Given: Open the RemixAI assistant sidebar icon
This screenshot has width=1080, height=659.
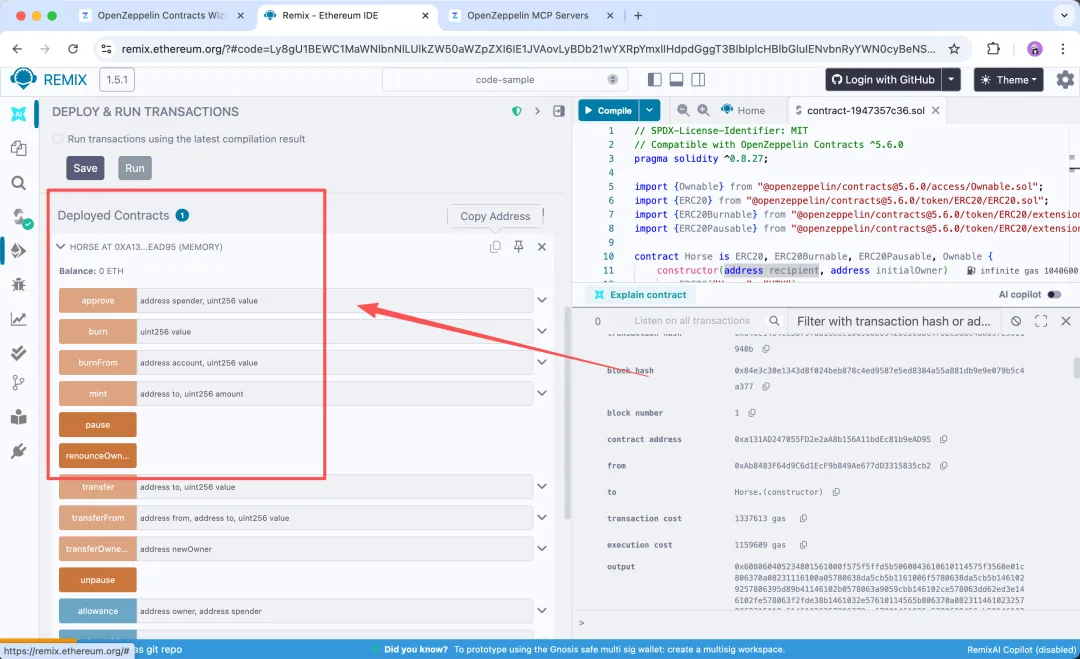Looking at the screenshot, I should point(19,114).
